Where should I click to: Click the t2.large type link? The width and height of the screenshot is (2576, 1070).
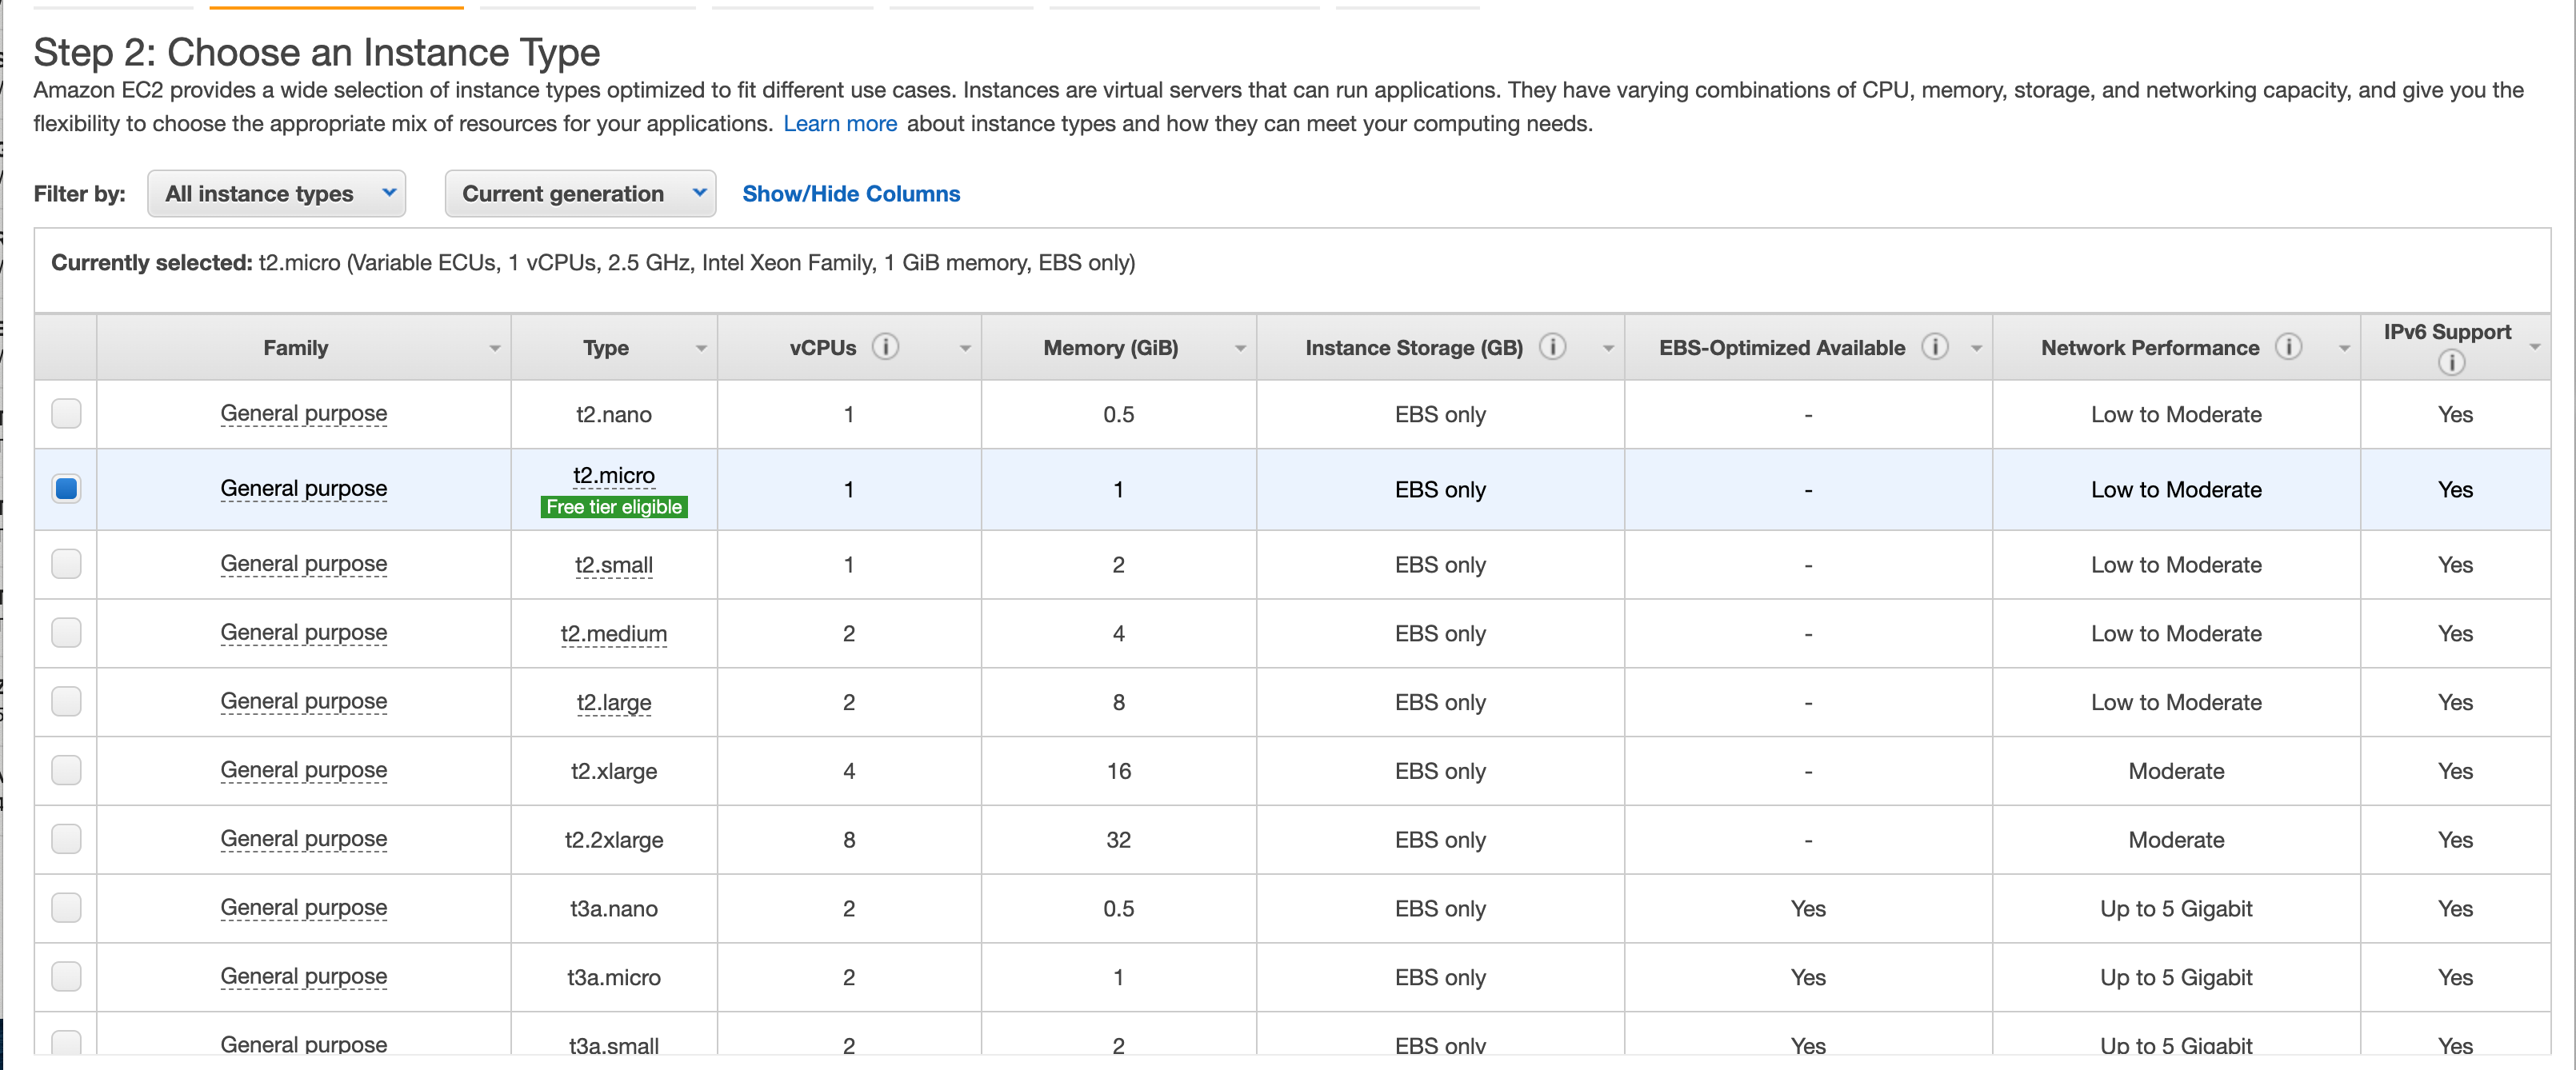(x=614, y=702)
